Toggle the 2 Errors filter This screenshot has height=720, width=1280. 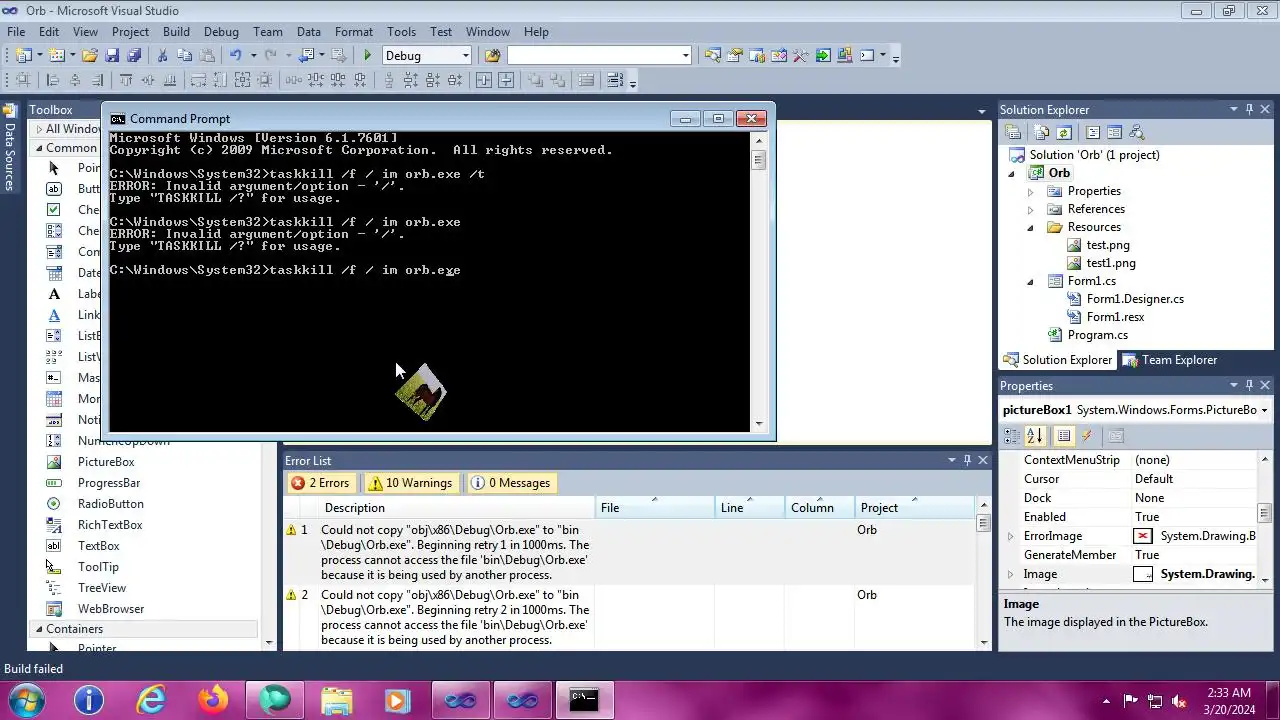tap(320, 483)
